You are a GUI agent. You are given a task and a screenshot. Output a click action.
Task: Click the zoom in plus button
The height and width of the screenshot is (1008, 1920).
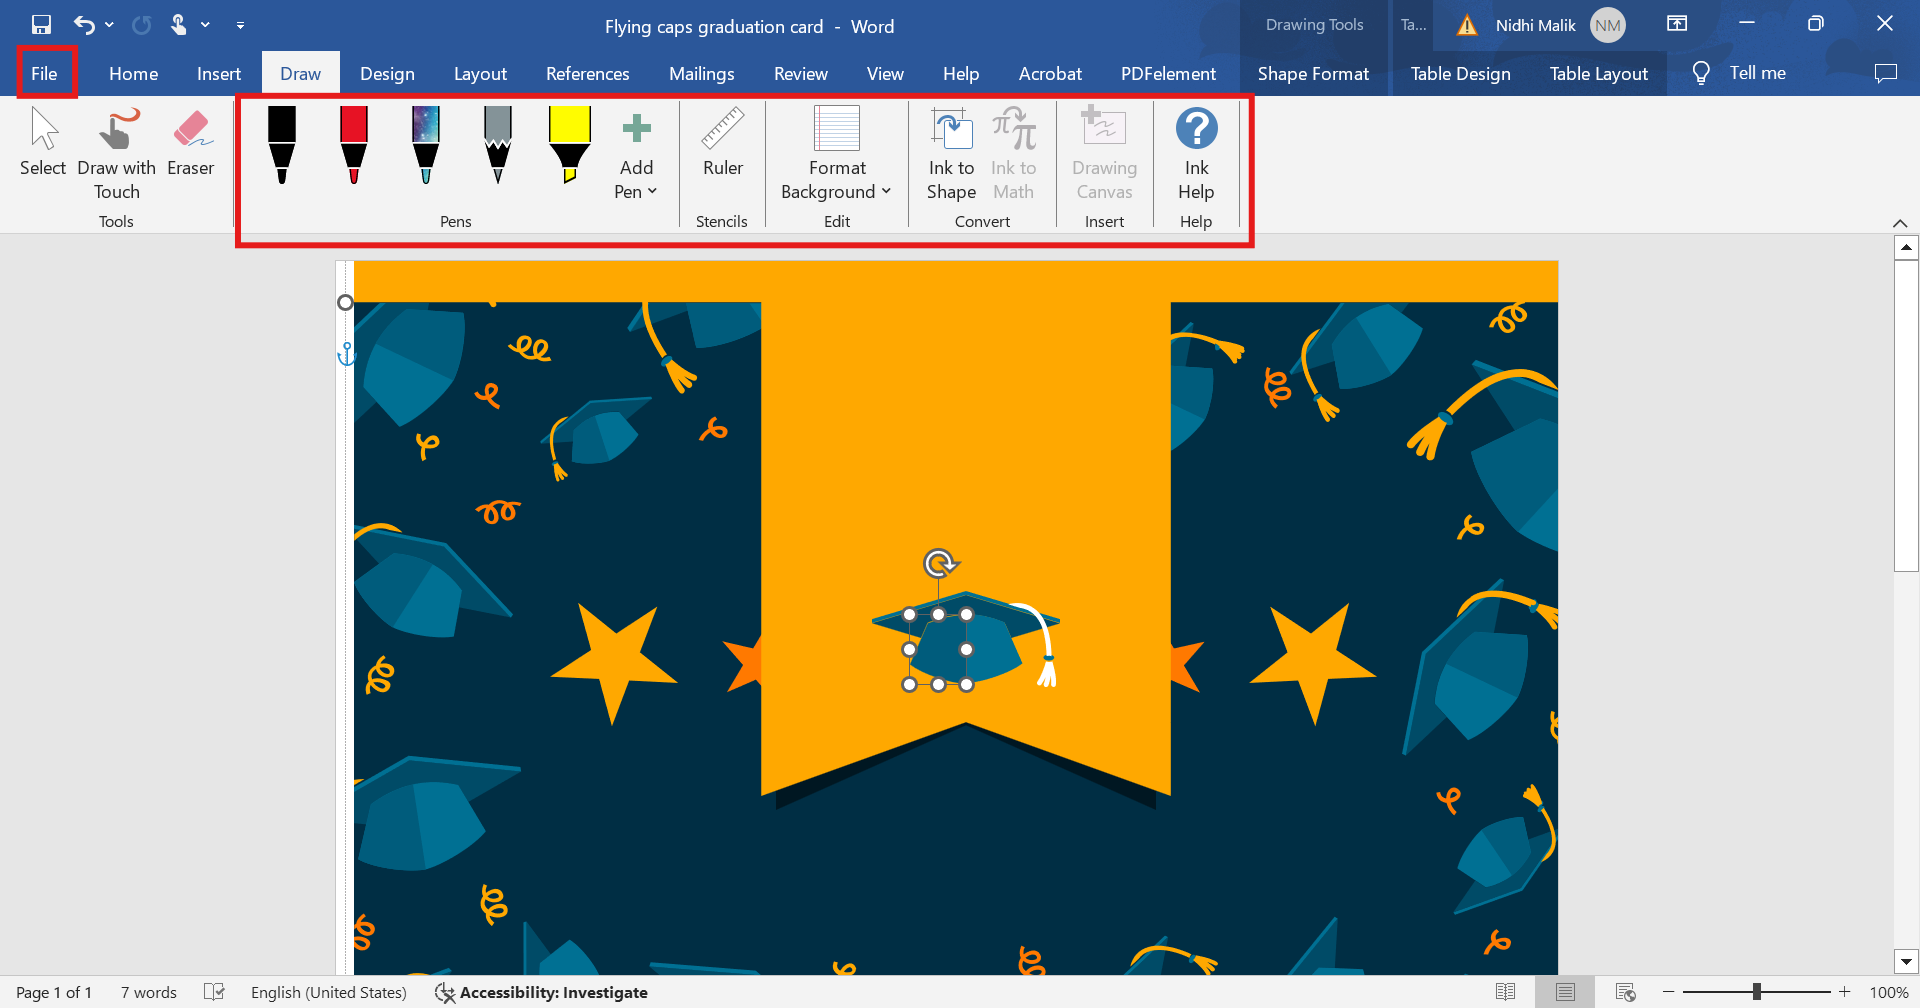1845,992
